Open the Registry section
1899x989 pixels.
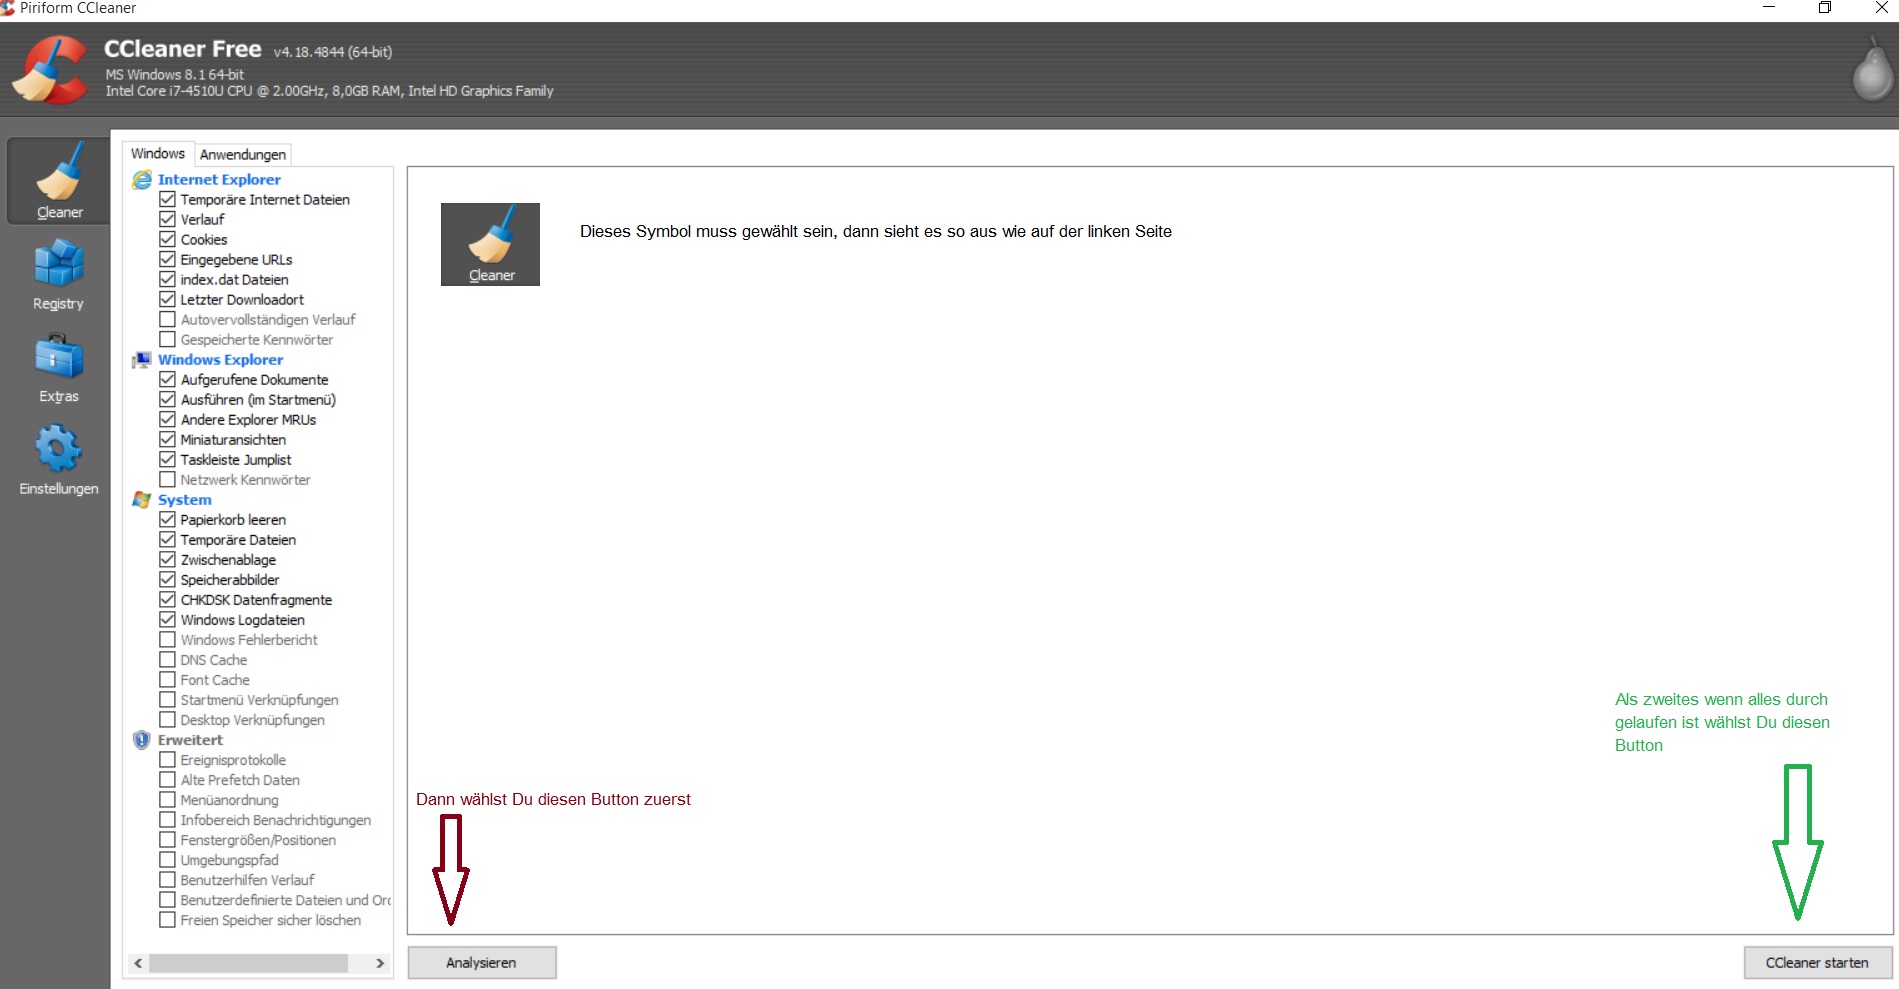point(59,274)
